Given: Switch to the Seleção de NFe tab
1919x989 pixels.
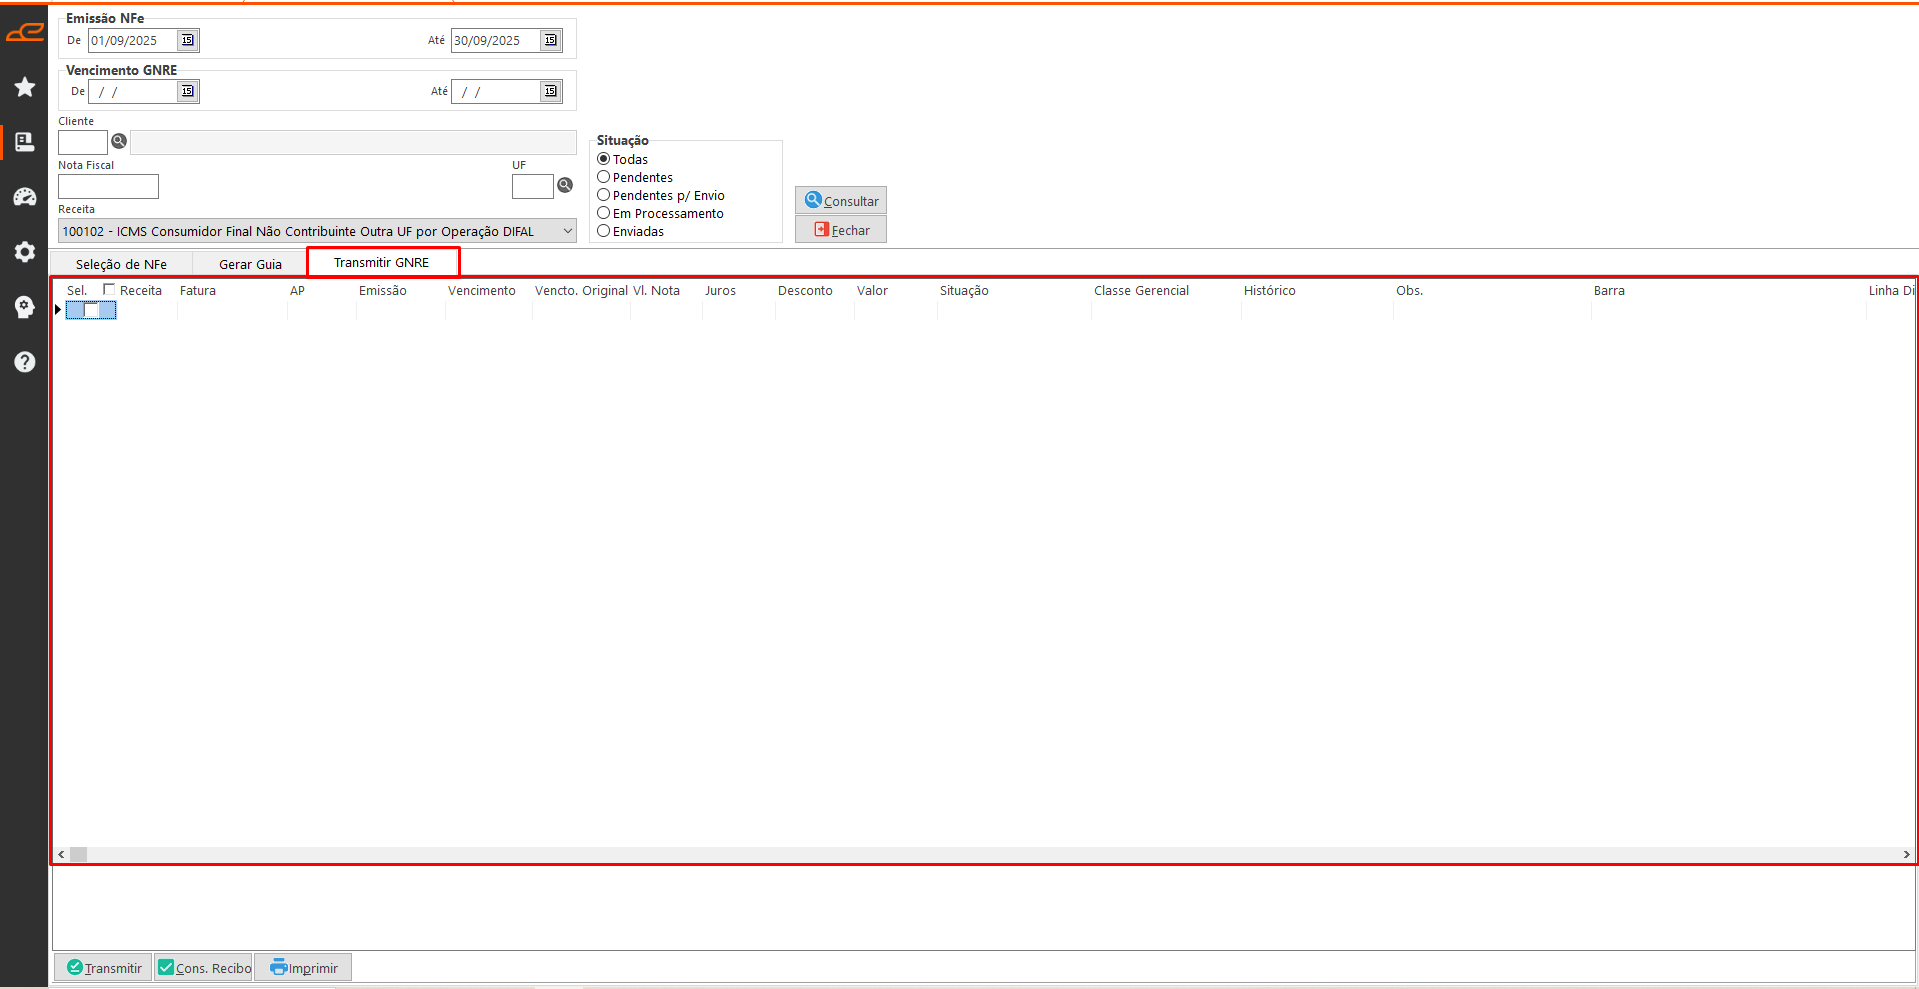Looking at the screenshot, I should pos(121,265).
